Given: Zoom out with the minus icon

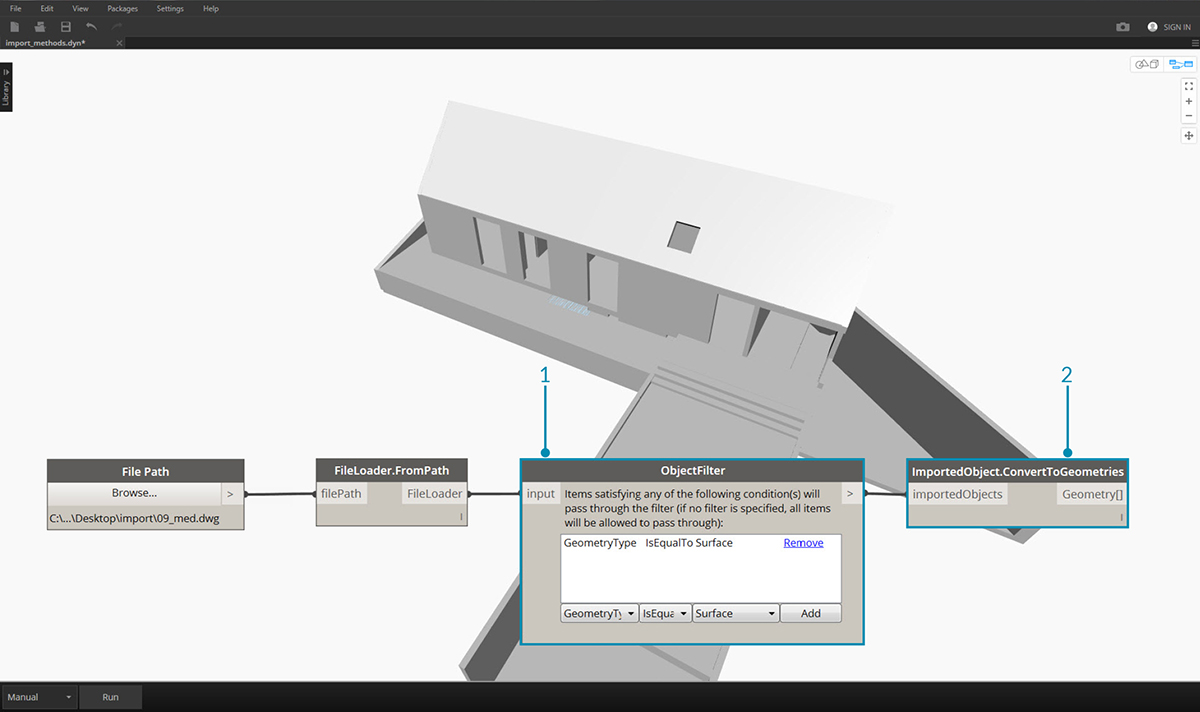Looking at the screenshot, I should (x=1189, y=115).
